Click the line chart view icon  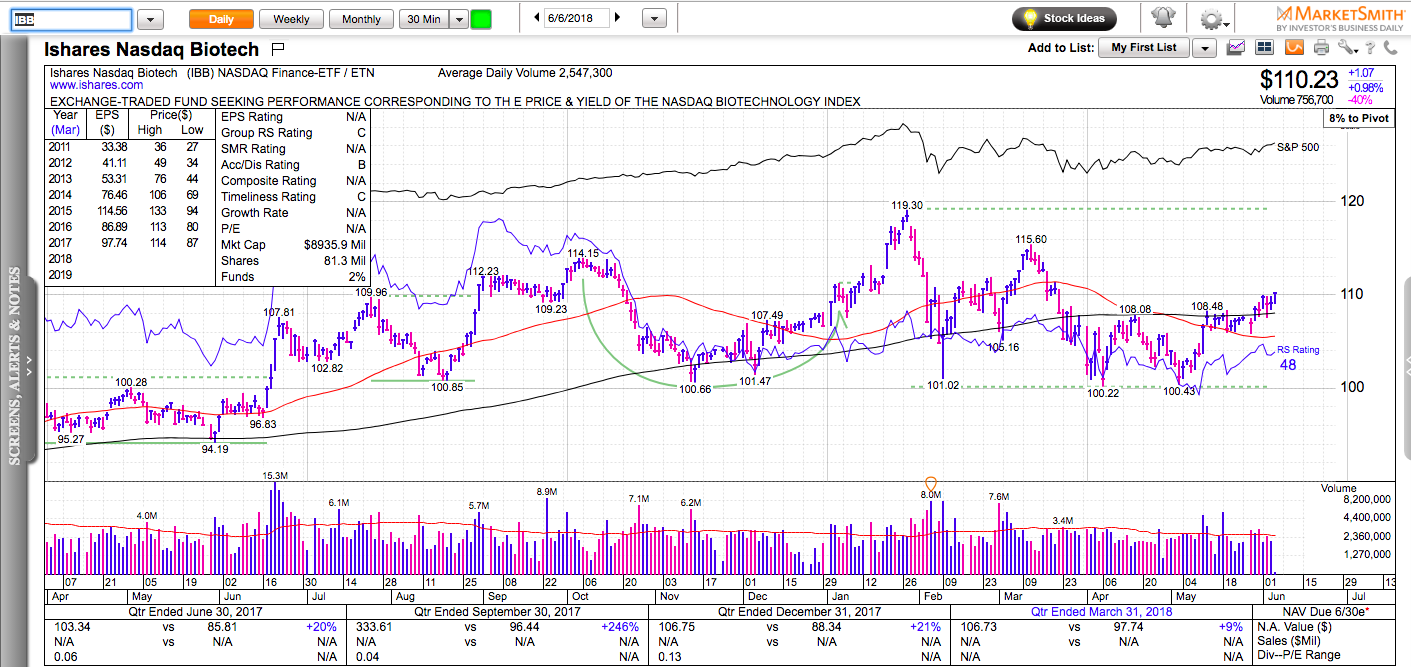1236,47
